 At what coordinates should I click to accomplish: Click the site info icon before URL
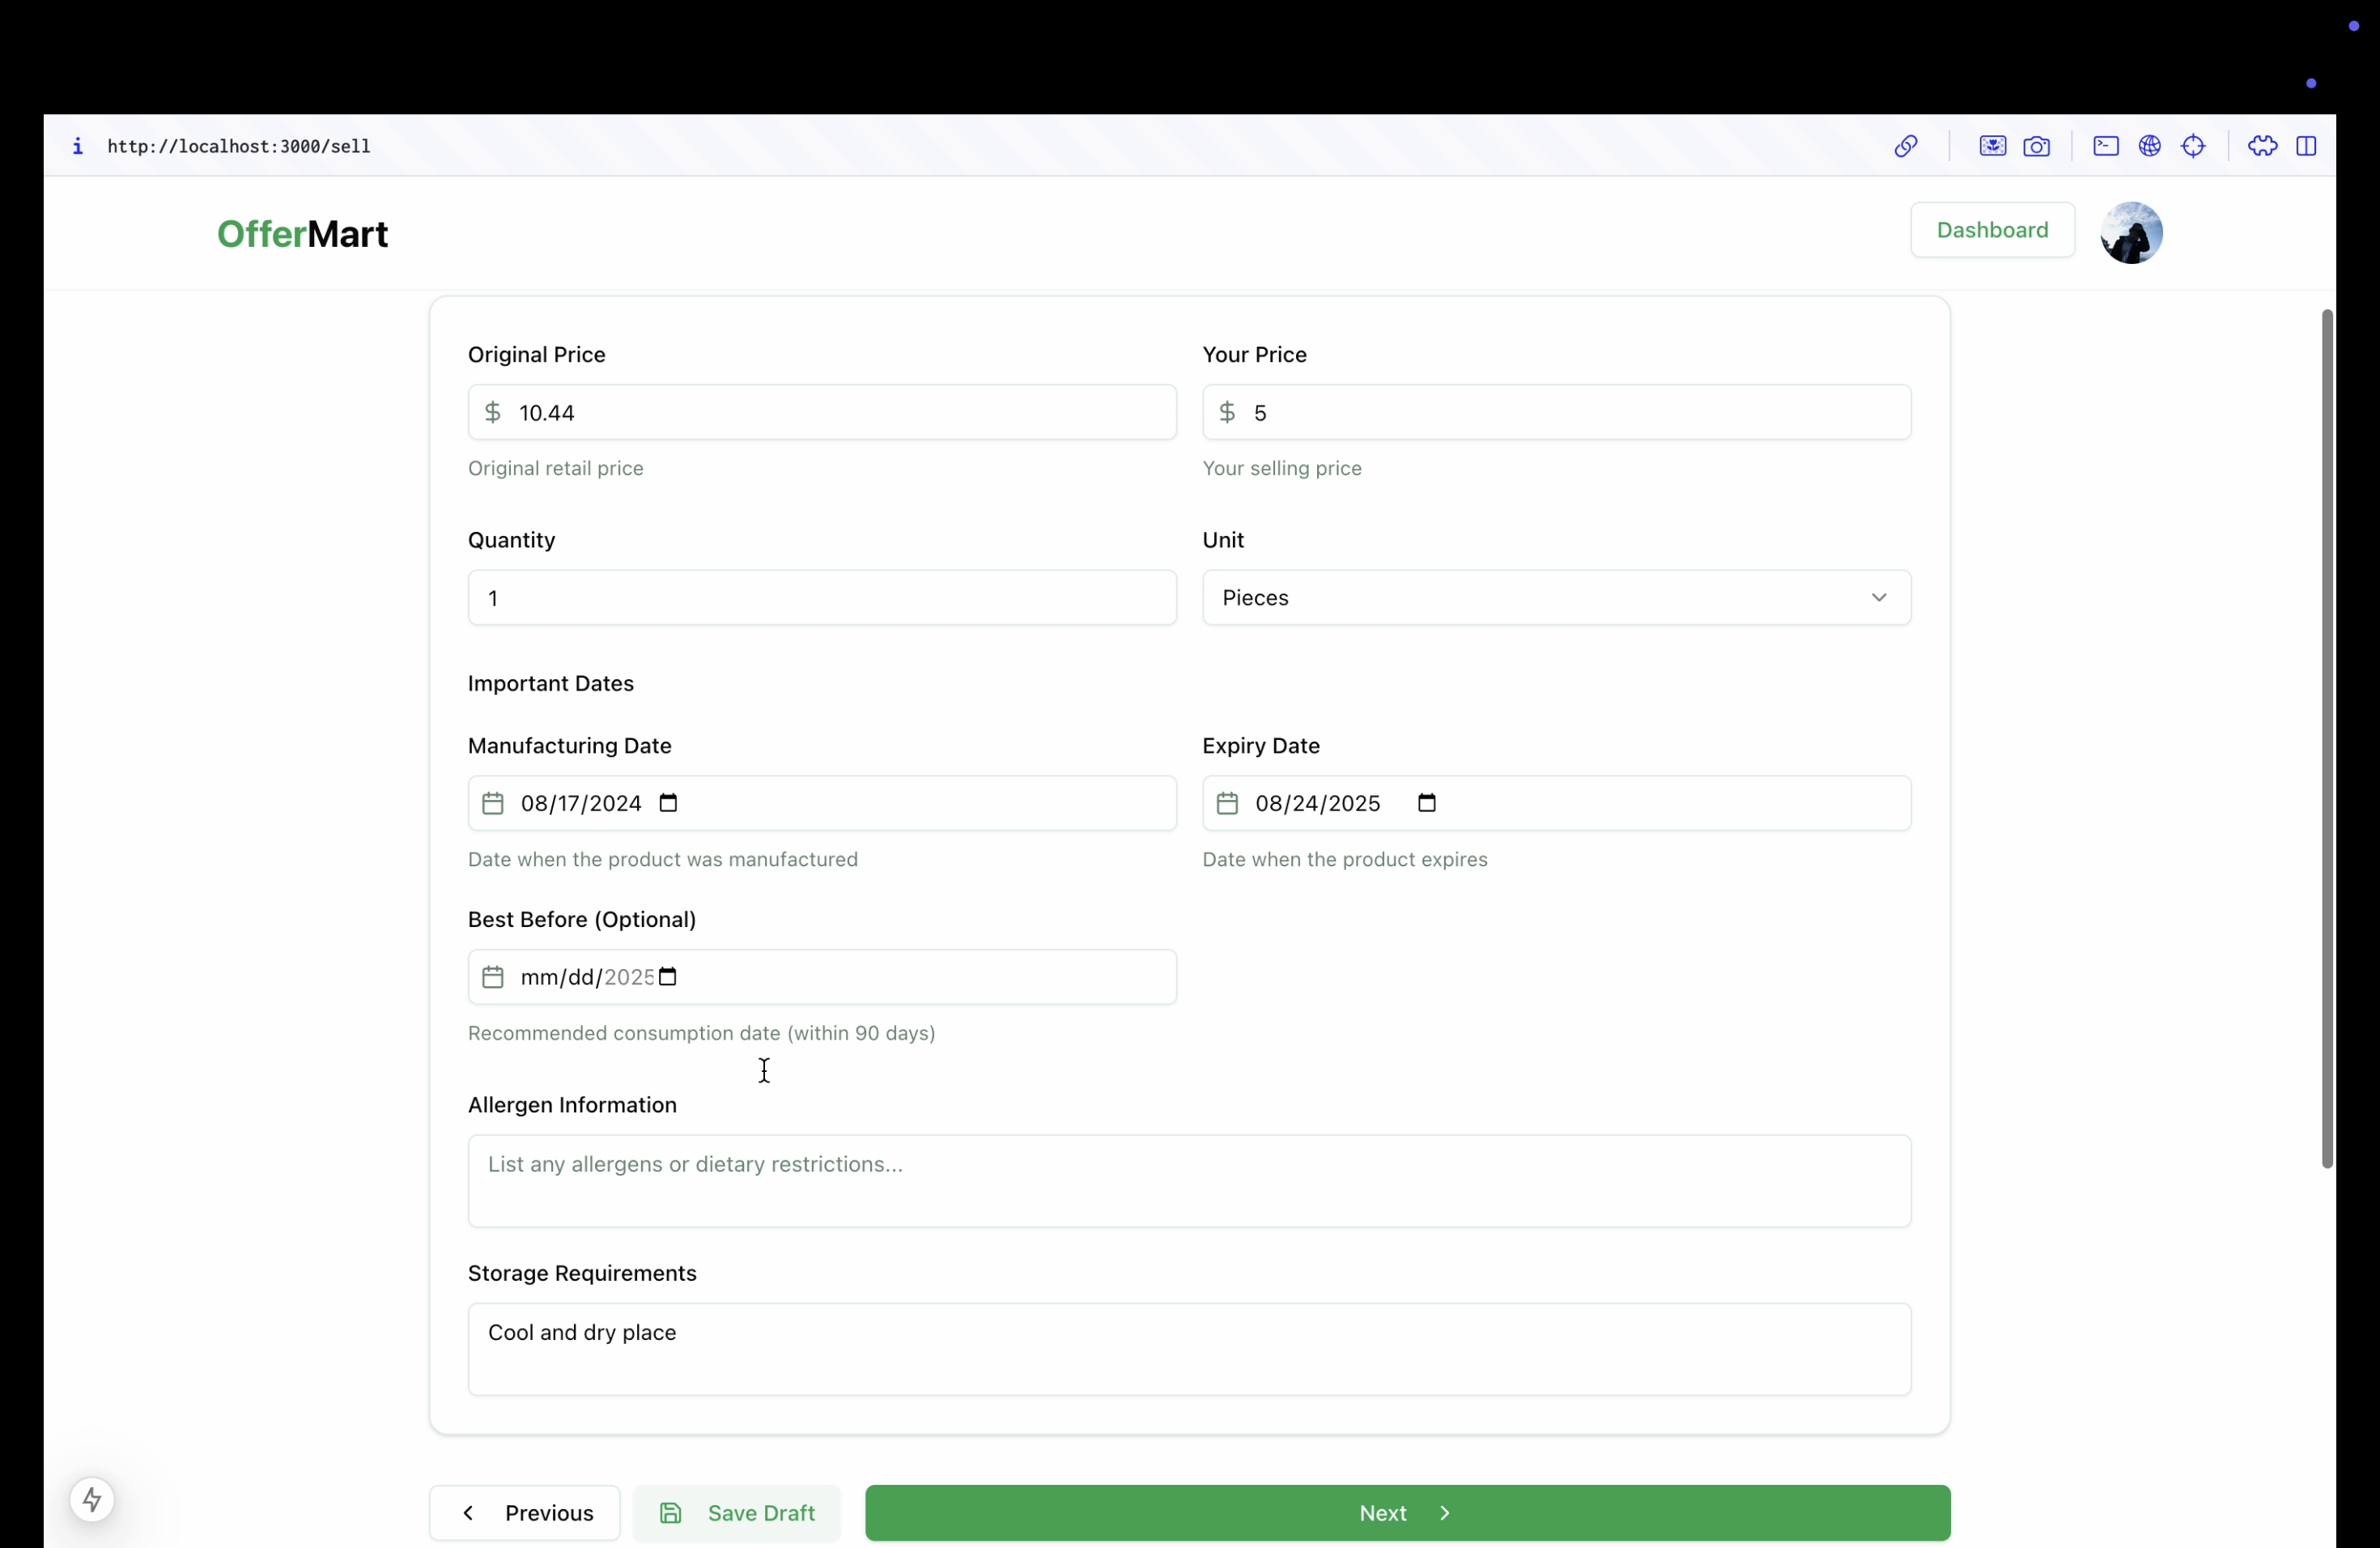pos(78,146)
